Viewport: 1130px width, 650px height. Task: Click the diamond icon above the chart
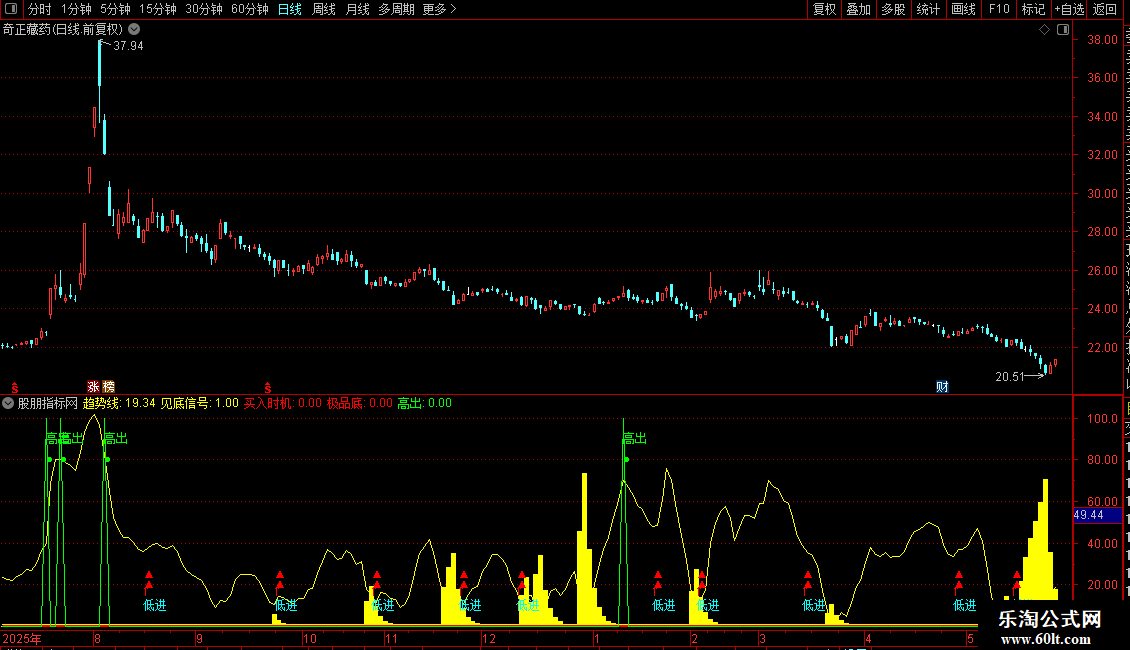click(1044, 30)
